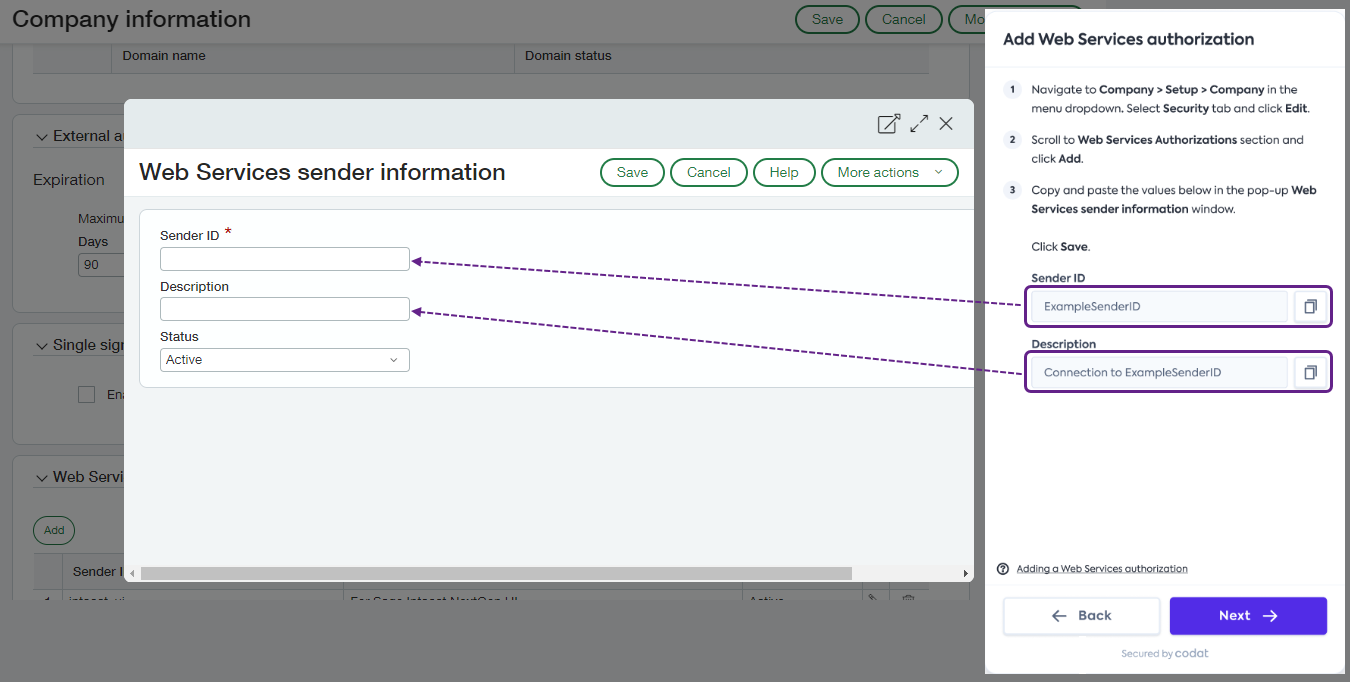Close the Web Services sender information dialog
Viewport: 1350px width, 682px height.
pyautogui.click(x=946, y=123)
